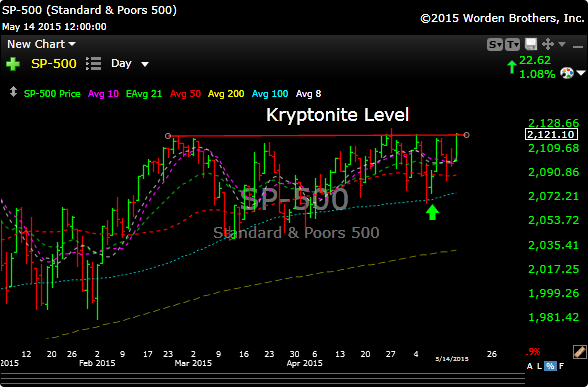Select the Avg 100 indicator legend
The height and width of the screenshot is (387, 588).
pyautogui.click(x=270, y=94)
